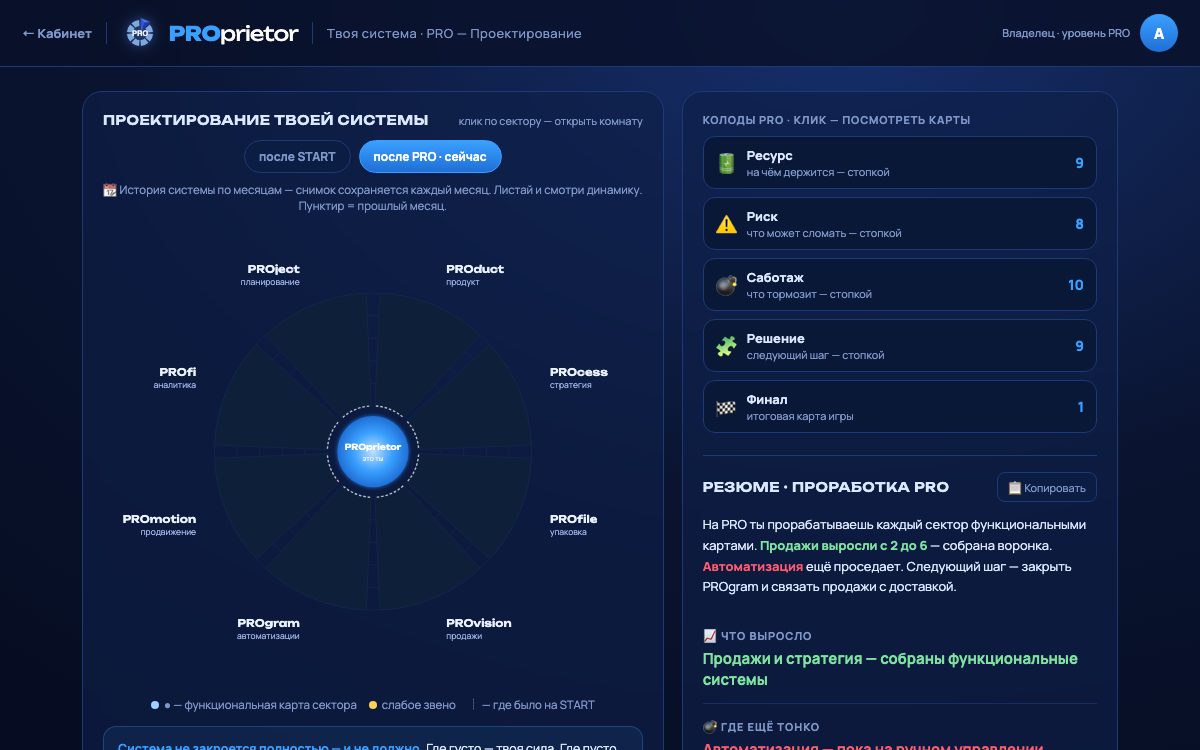
Task: Click the warning triangle icon for Риск
Action: click(x=726, y=225)
